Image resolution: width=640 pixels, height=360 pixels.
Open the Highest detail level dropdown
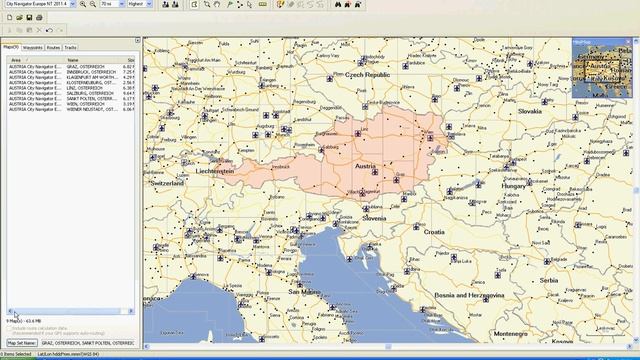tap(149, 4)
